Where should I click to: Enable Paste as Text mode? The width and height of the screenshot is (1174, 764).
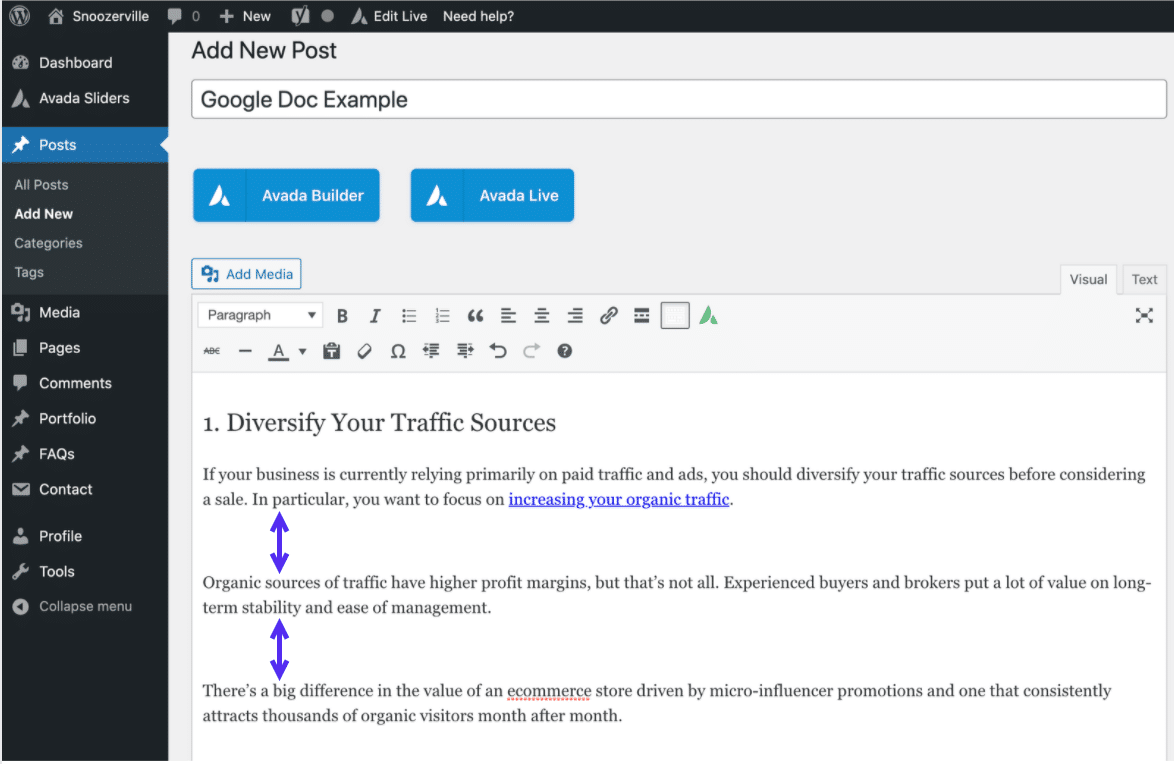(331, 351)
